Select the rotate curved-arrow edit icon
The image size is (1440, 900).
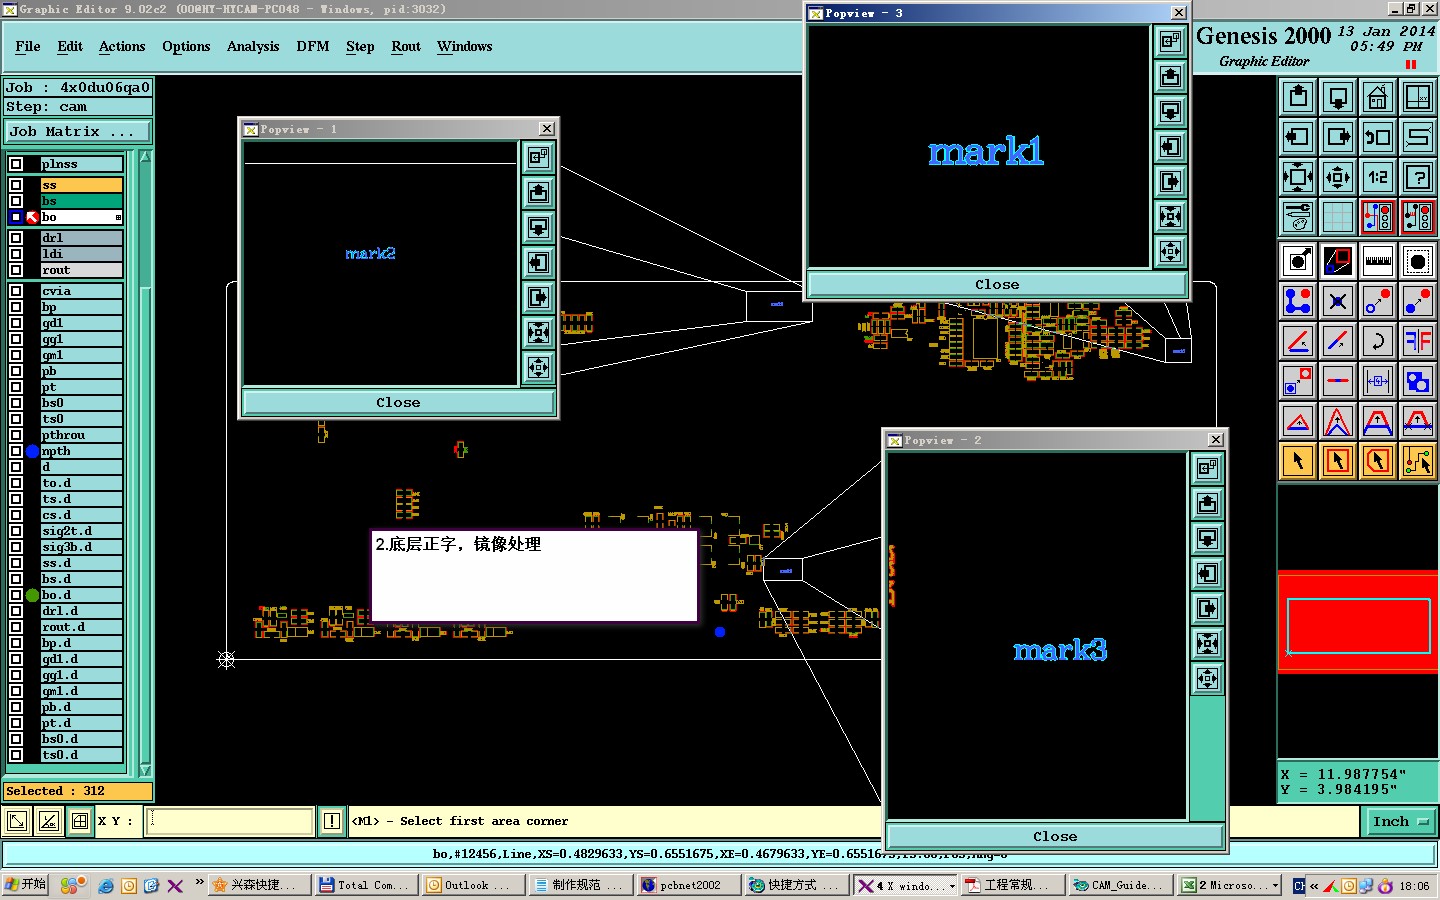(1378, 341)
